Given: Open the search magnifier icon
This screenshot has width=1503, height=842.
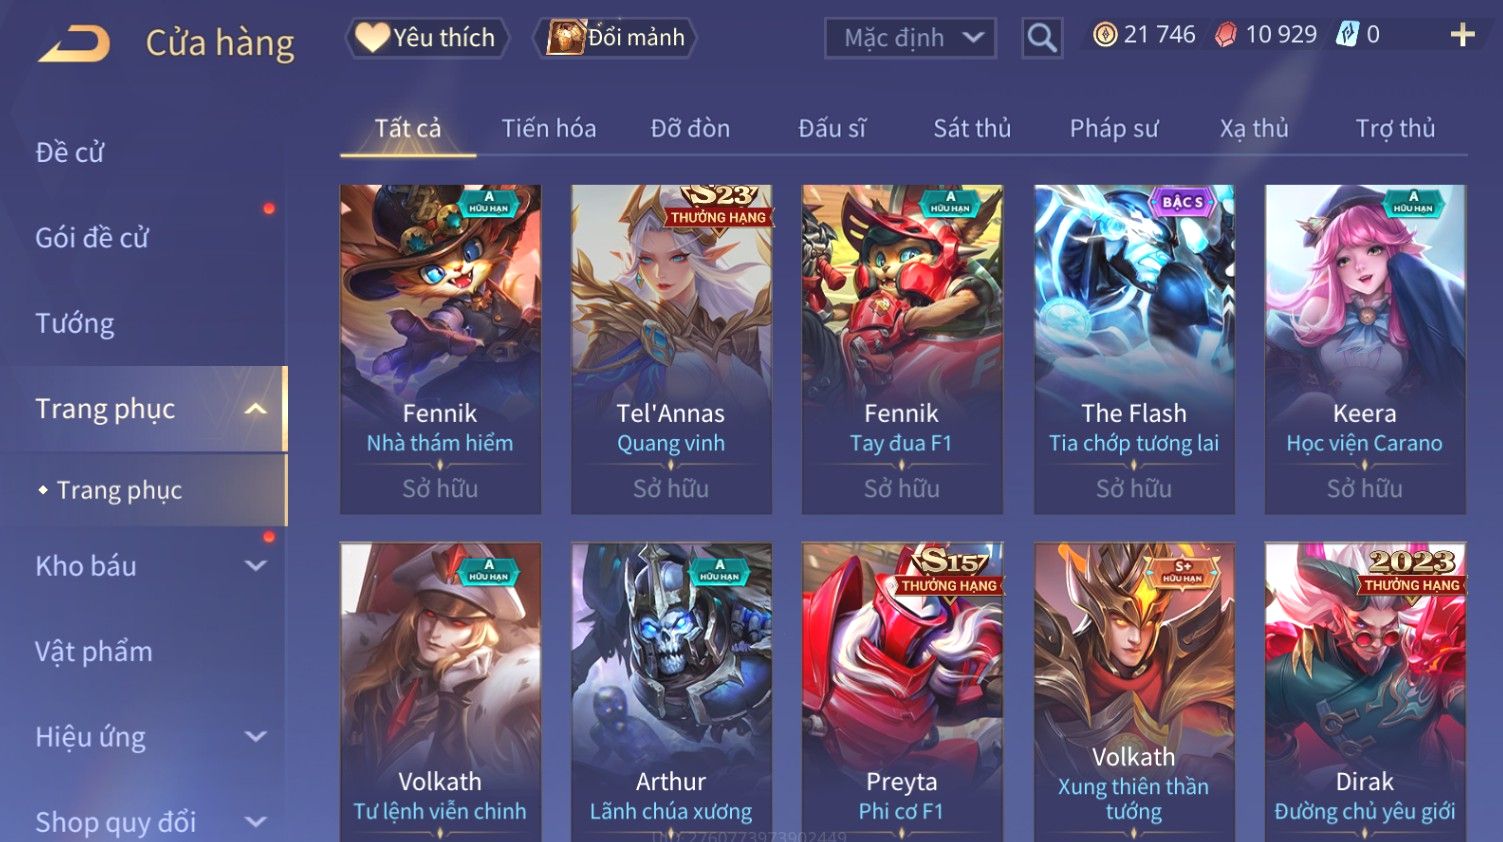Looking at the screenshot, I should (1041, 38).
